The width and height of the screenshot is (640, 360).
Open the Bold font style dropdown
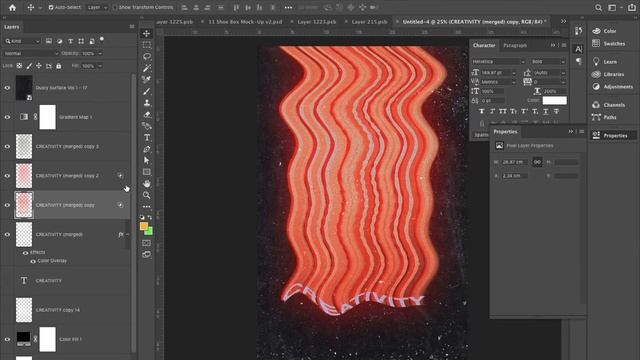[548, 62]
